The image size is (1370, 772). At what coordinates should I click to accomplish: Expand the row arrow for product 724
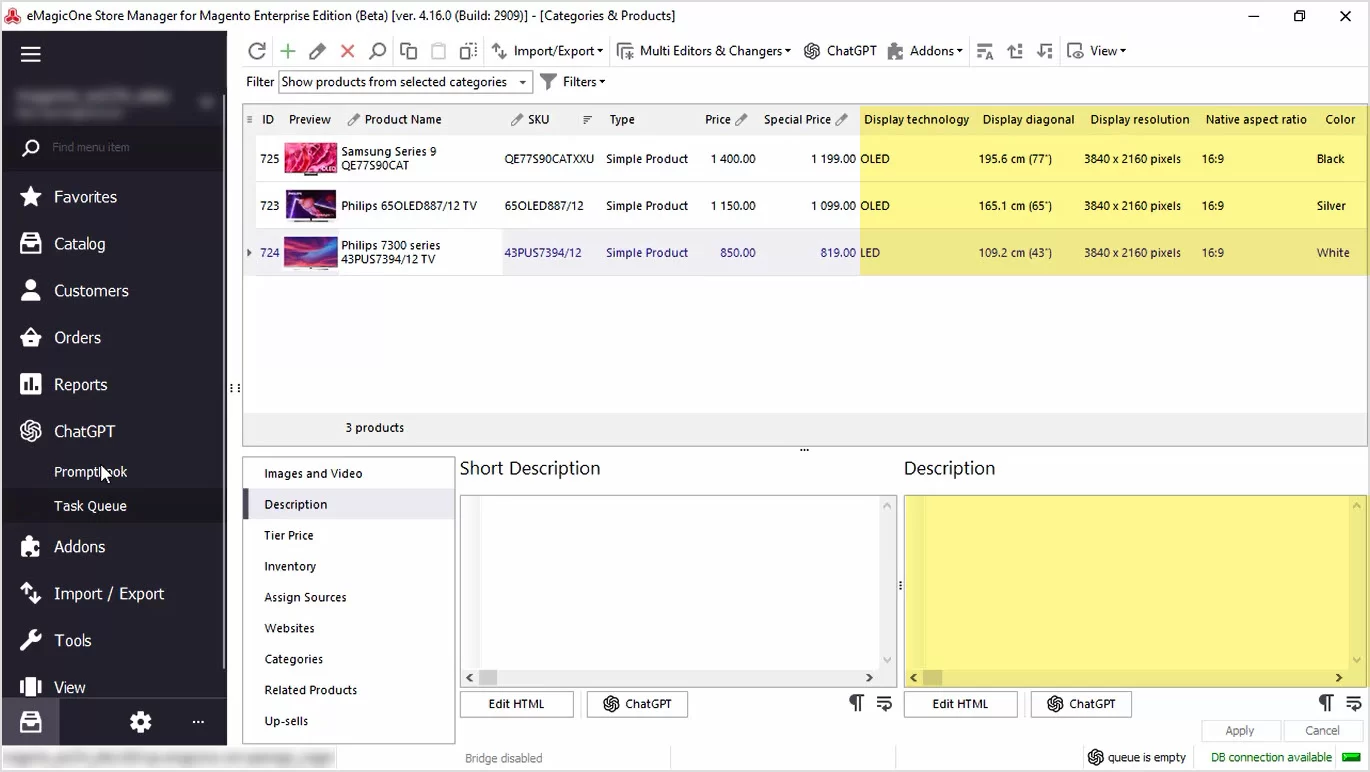(250, 253)
